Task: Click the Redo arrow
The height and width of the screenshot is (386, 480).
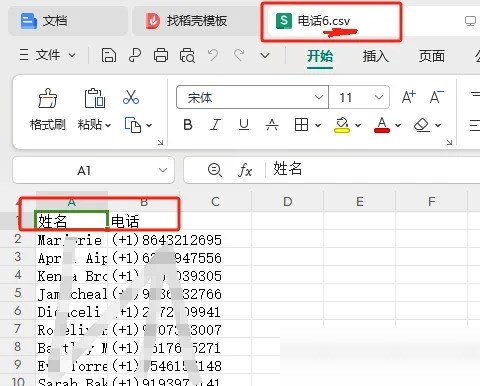Action: coord(239,55)
